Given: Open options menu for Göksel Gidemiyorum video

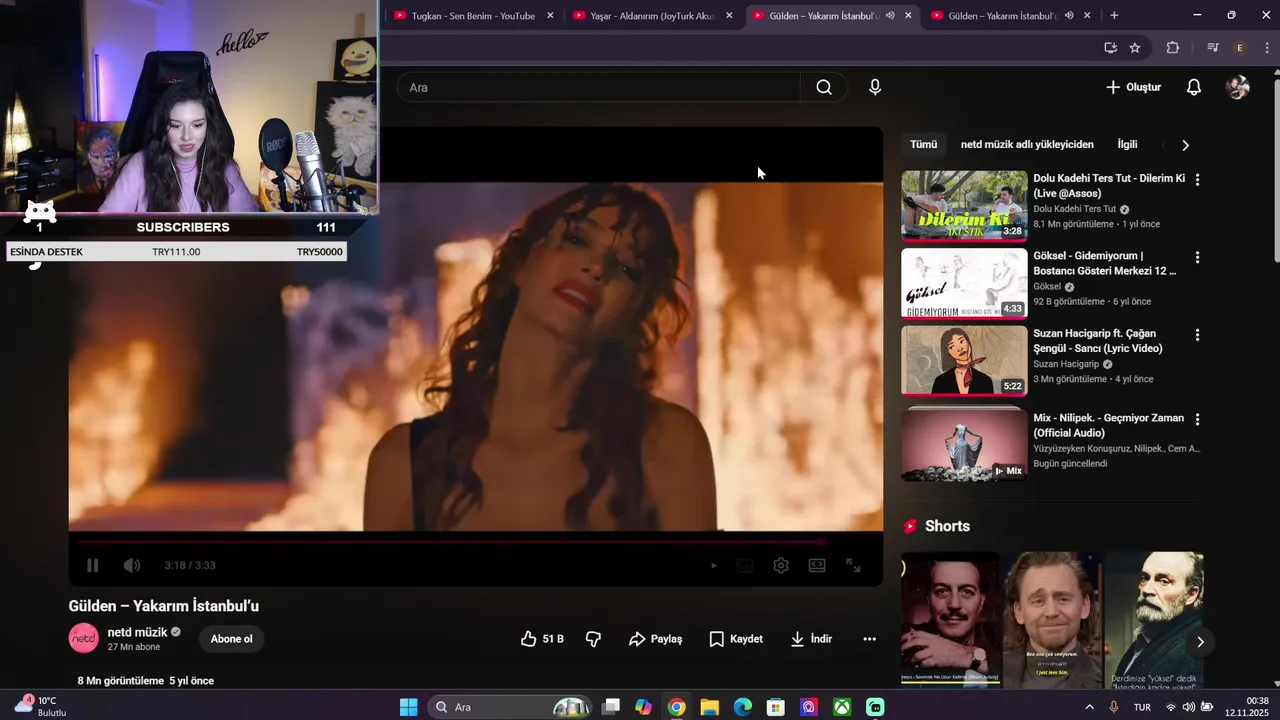Looking at the screenshot, I should coord(1197,257).
